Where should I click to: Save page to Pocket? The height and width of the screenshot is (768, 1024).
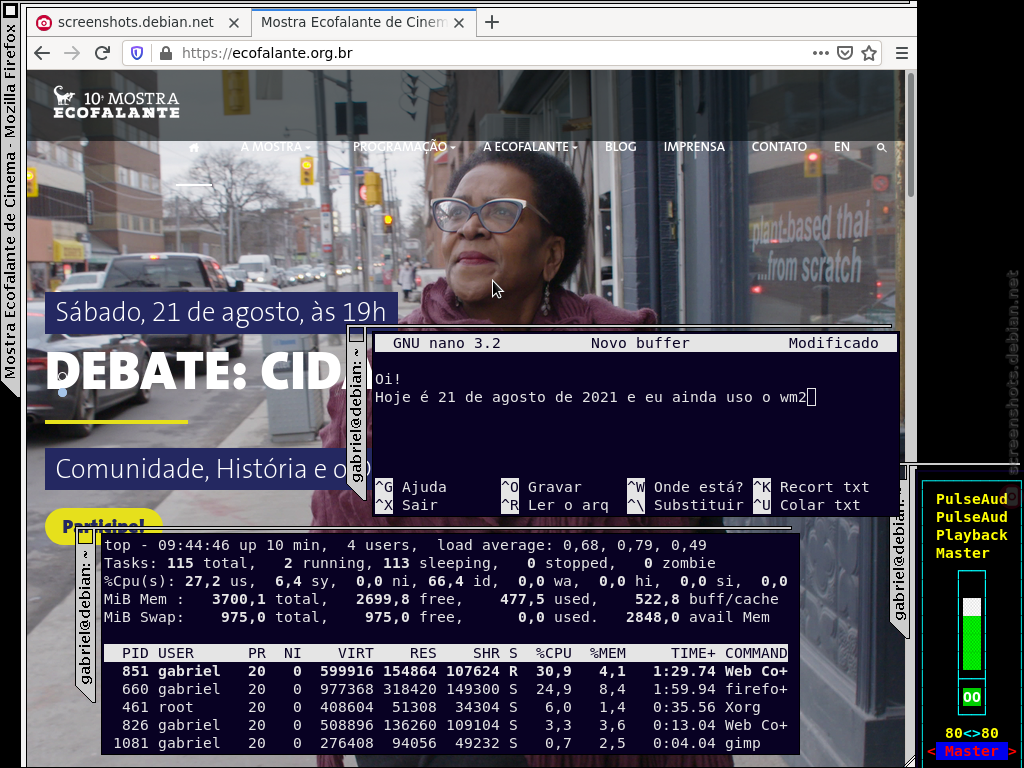tap(845, 53)
